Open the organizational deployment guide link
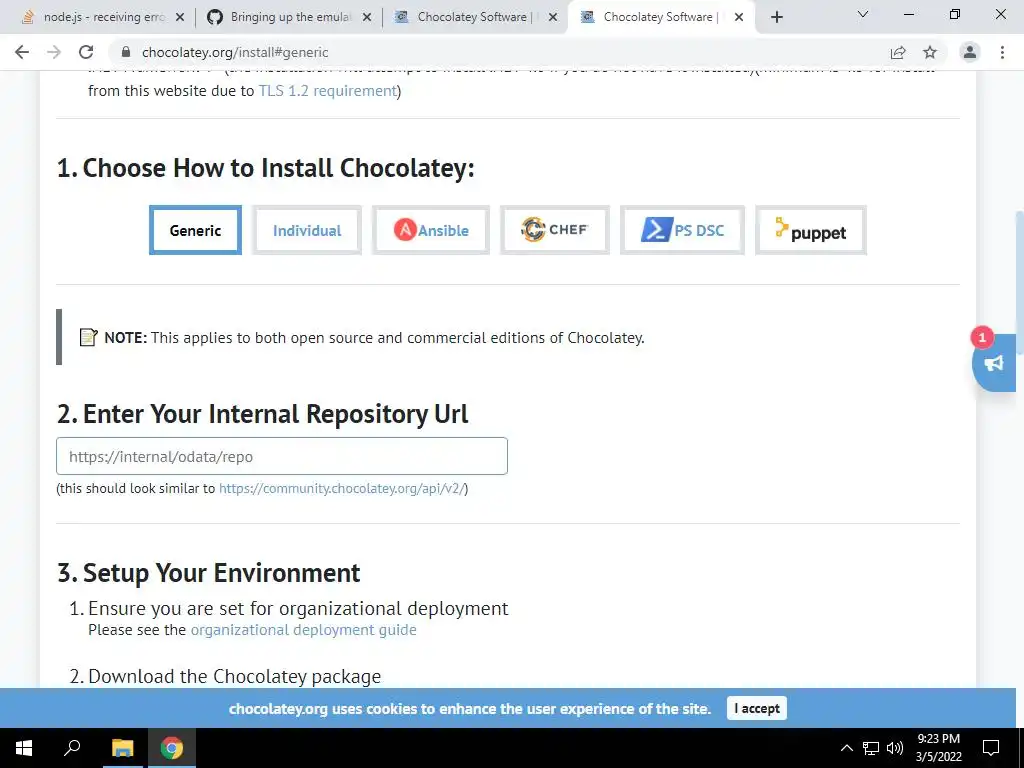Image resolution: width=1024 pixels, height=768 pixels. pos(303,630)
